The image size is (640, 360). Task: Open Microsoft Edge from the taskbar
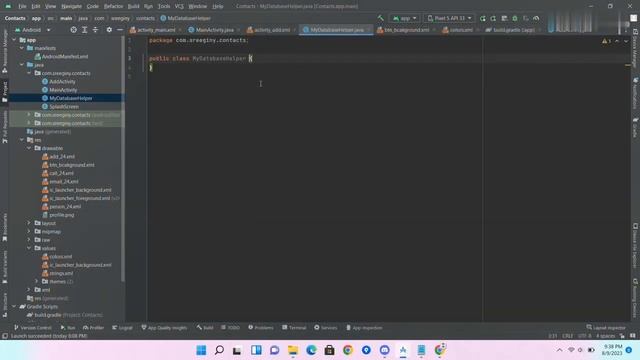pos(311,350)
